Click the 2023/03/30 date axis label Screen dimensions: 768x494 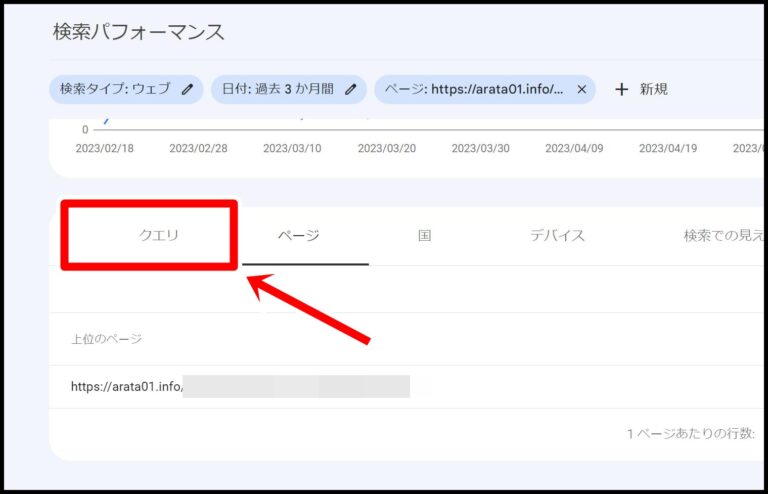480,148
